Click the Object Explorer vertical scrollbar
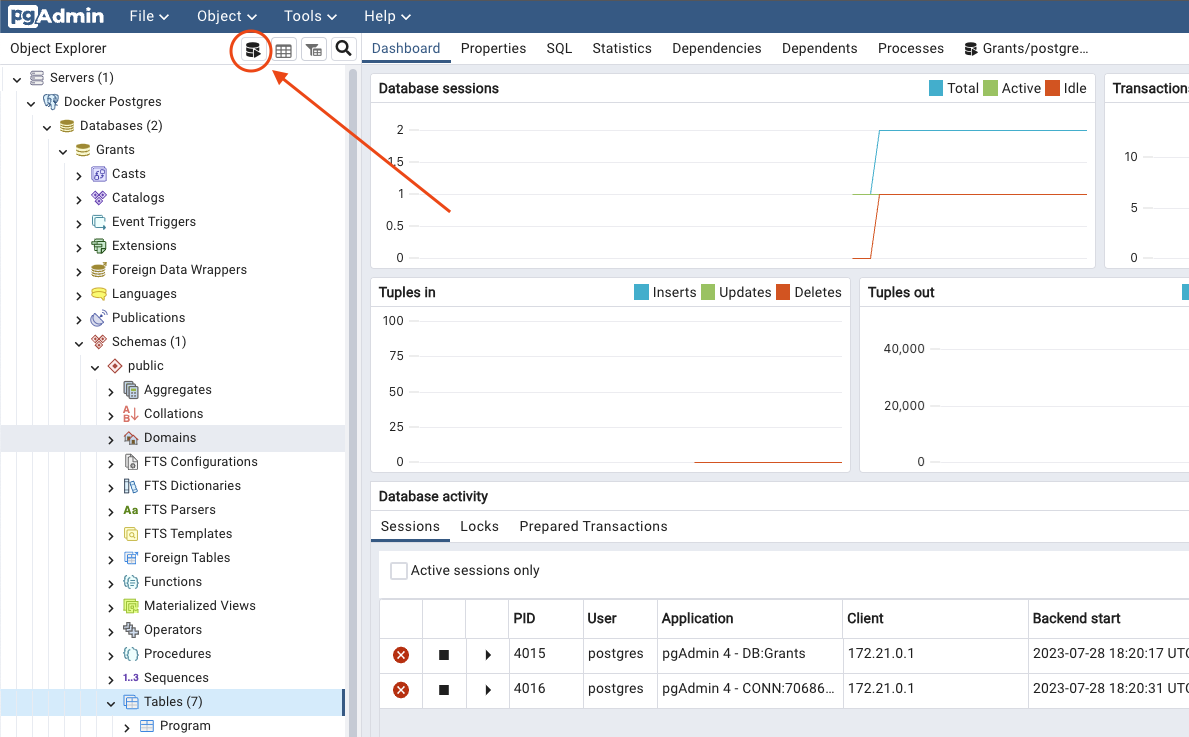Image resolution: width=1189 pixels, height=737 pixels. pyautogui.click(x=353, y=402)
